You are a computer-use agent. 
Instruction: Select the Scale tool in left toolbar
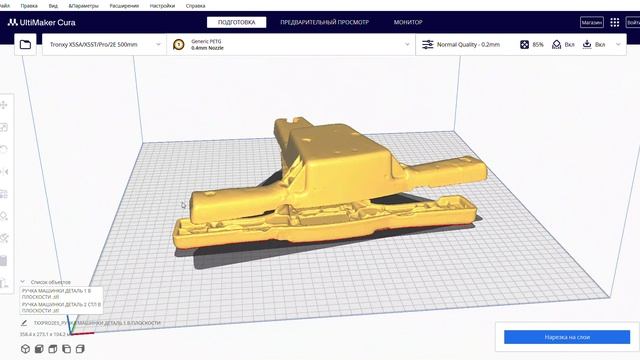point(4,127)
